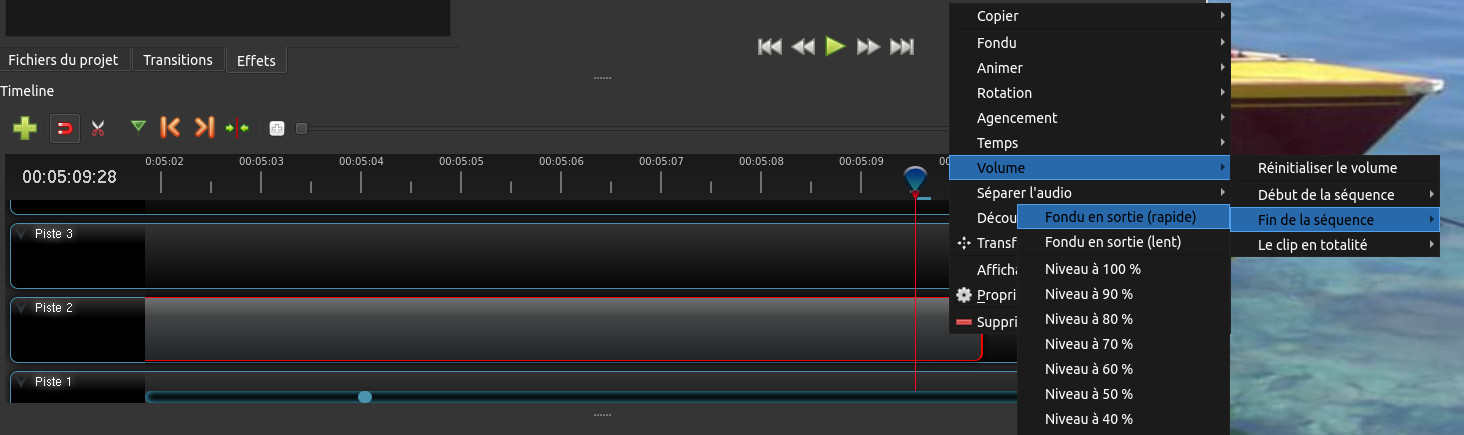
Task: Center the timeline on the playhead
Action: tap(237, 128)
